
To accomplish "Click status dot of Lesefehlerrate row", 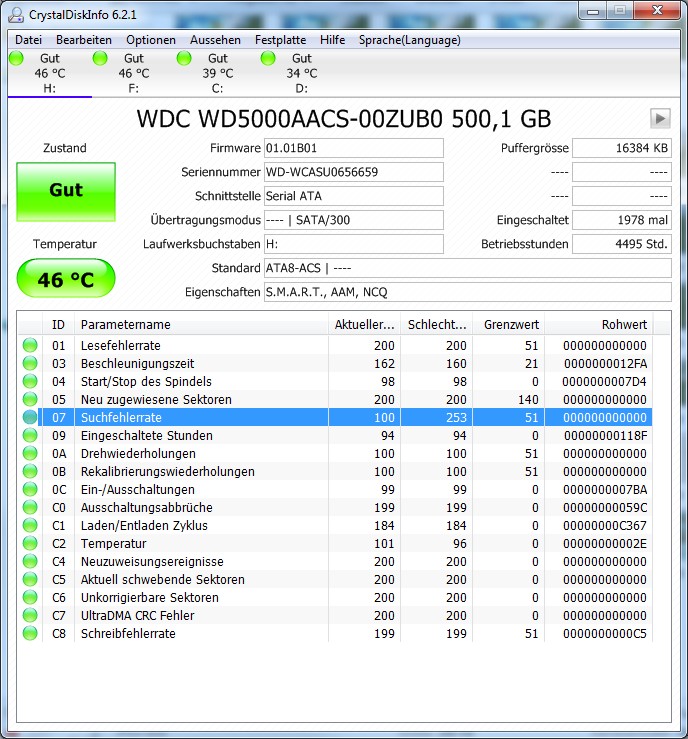I will coord(30,345).
